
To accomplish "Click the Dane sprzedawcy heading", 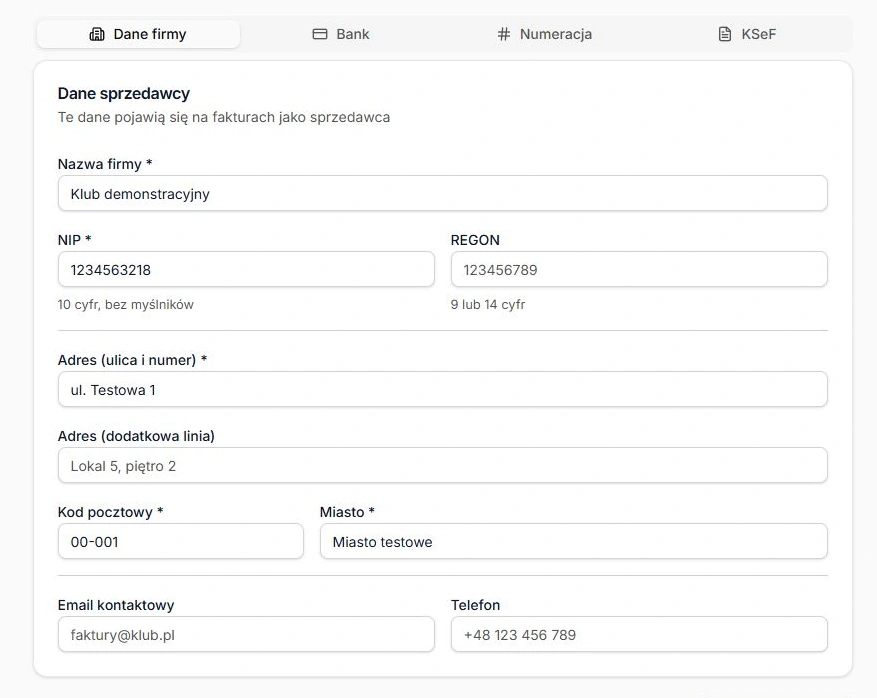I will [124, 93].
